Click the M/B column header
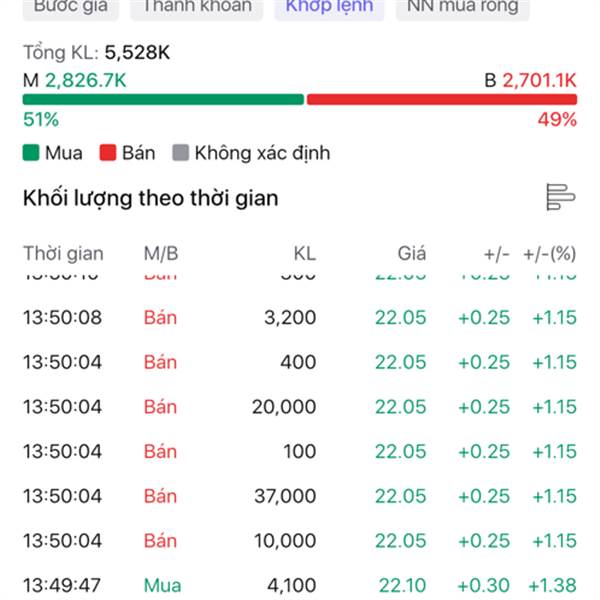The height and width of the screenshot is (600, 600). [x=161, y=253]
